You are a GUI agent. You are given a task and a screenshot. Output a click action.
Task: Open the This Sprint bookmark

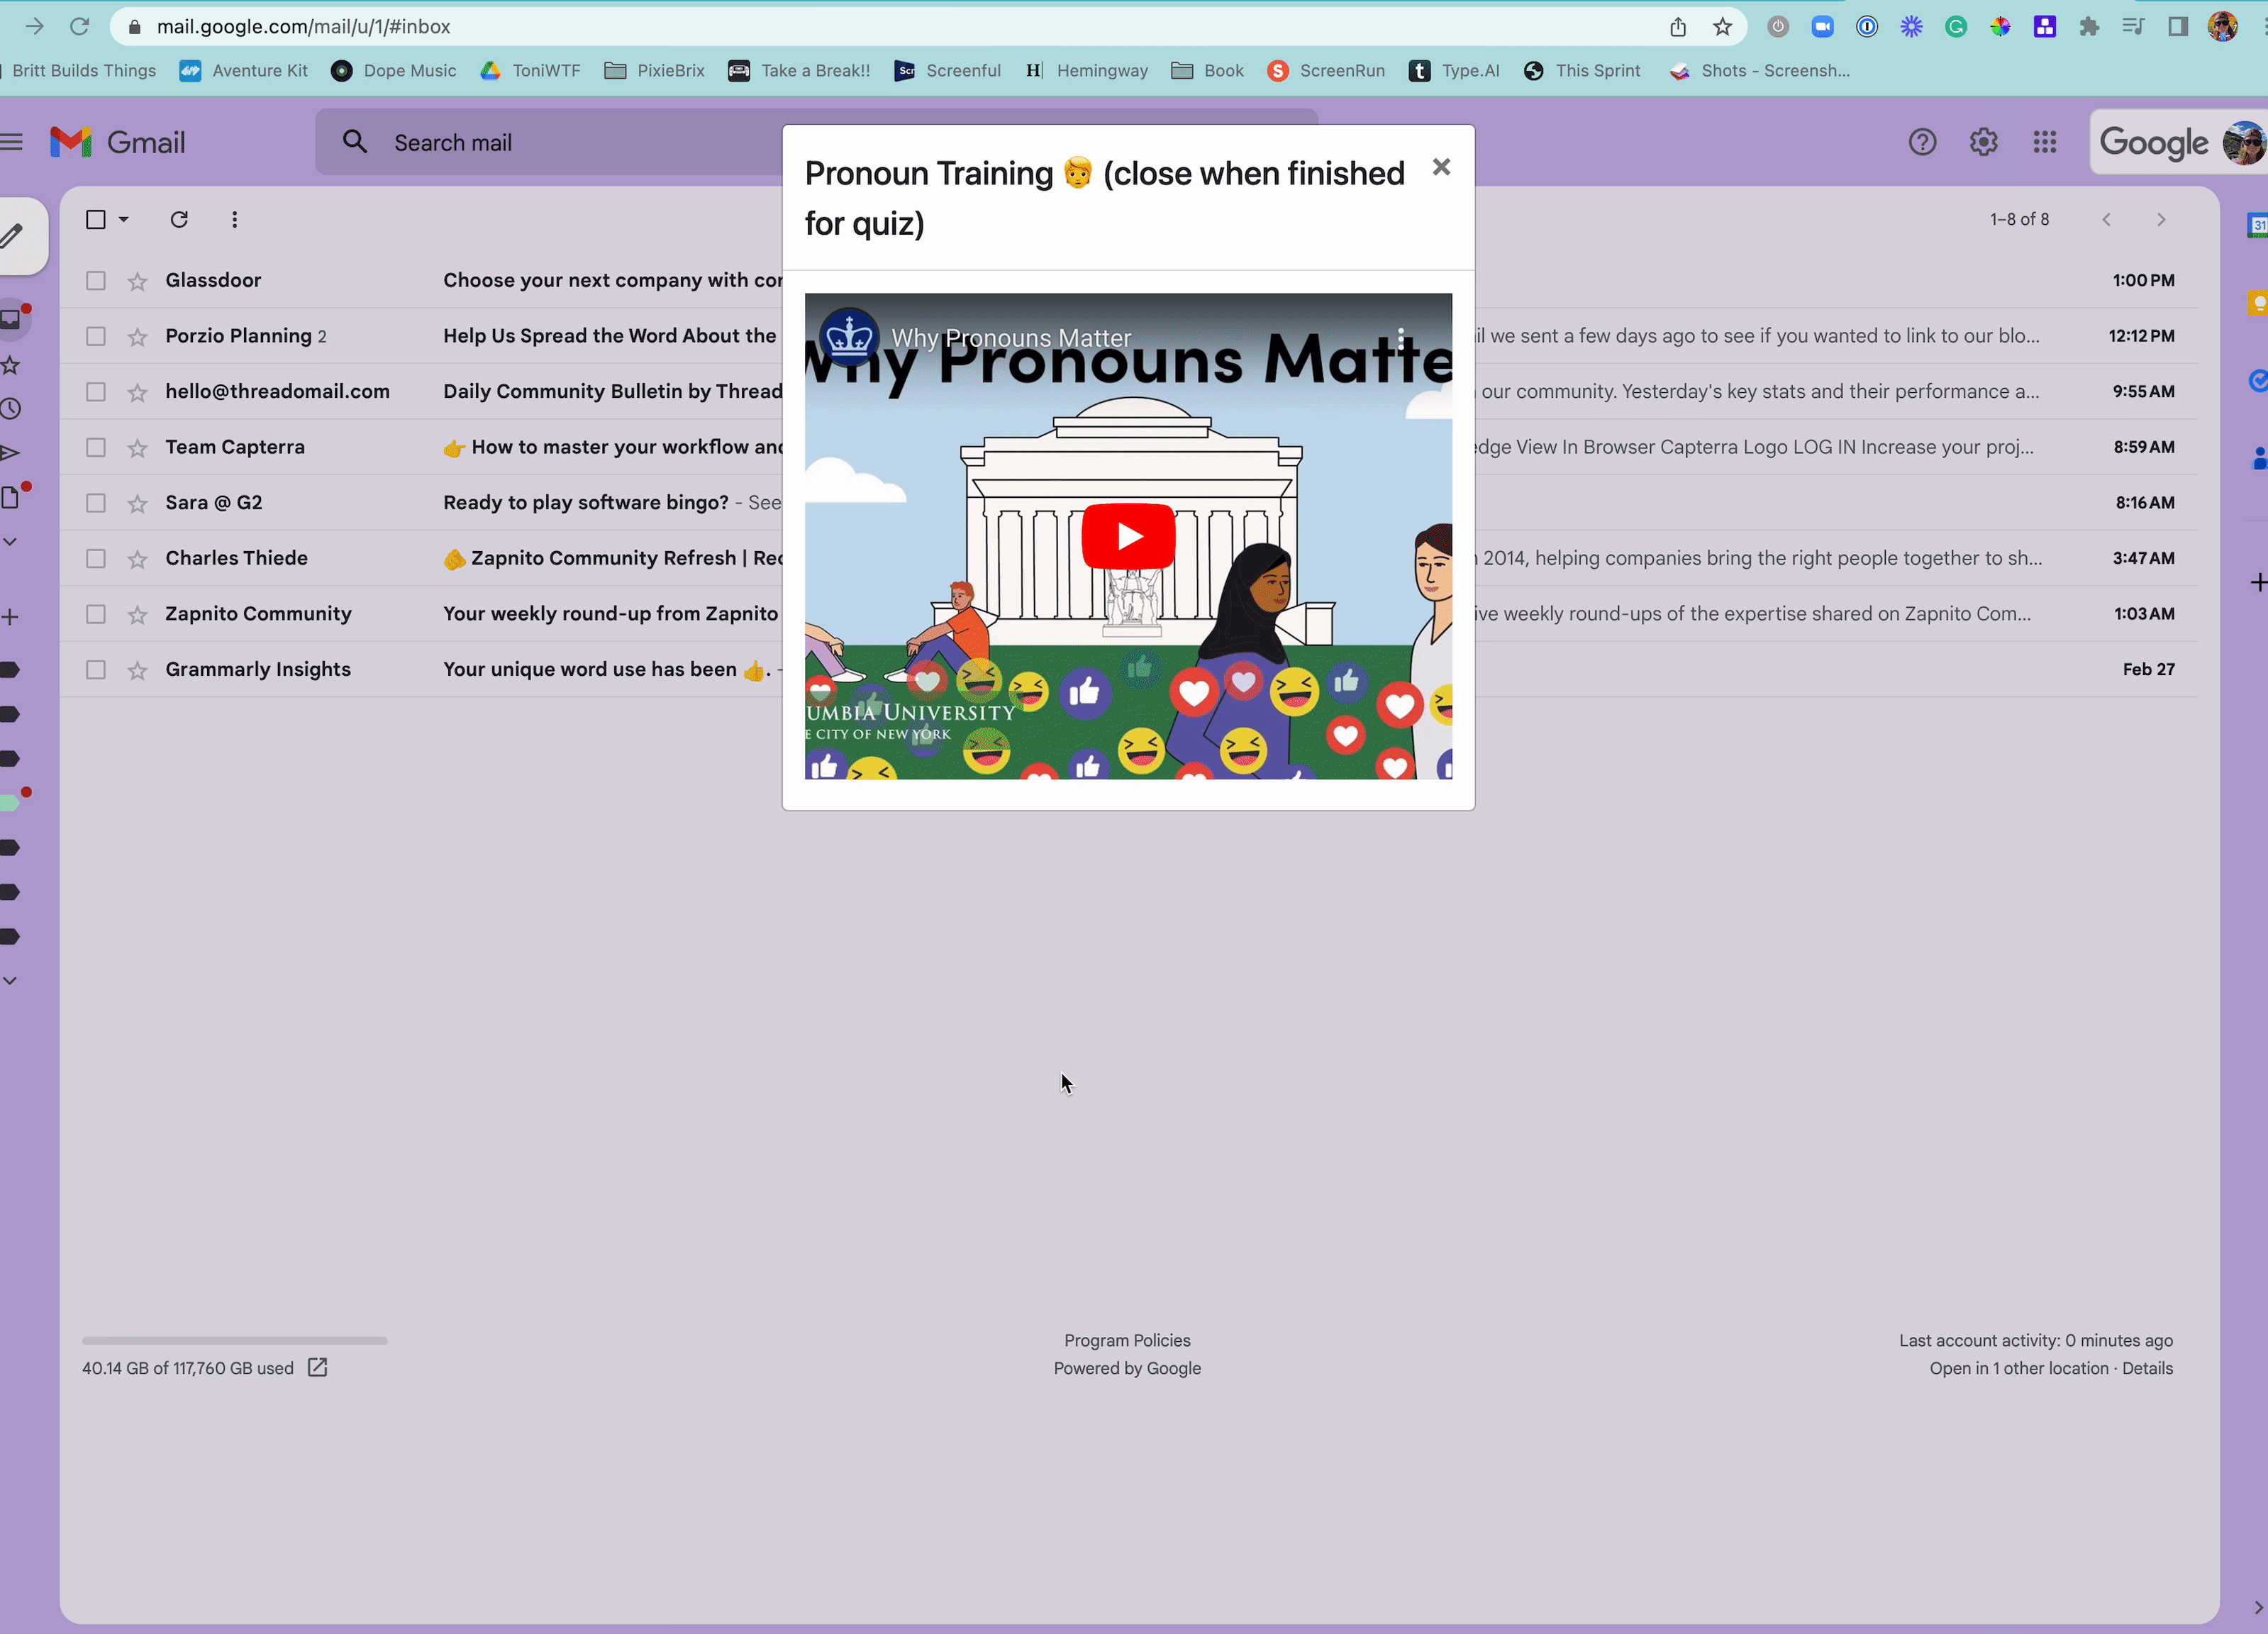coord(1582,71)
